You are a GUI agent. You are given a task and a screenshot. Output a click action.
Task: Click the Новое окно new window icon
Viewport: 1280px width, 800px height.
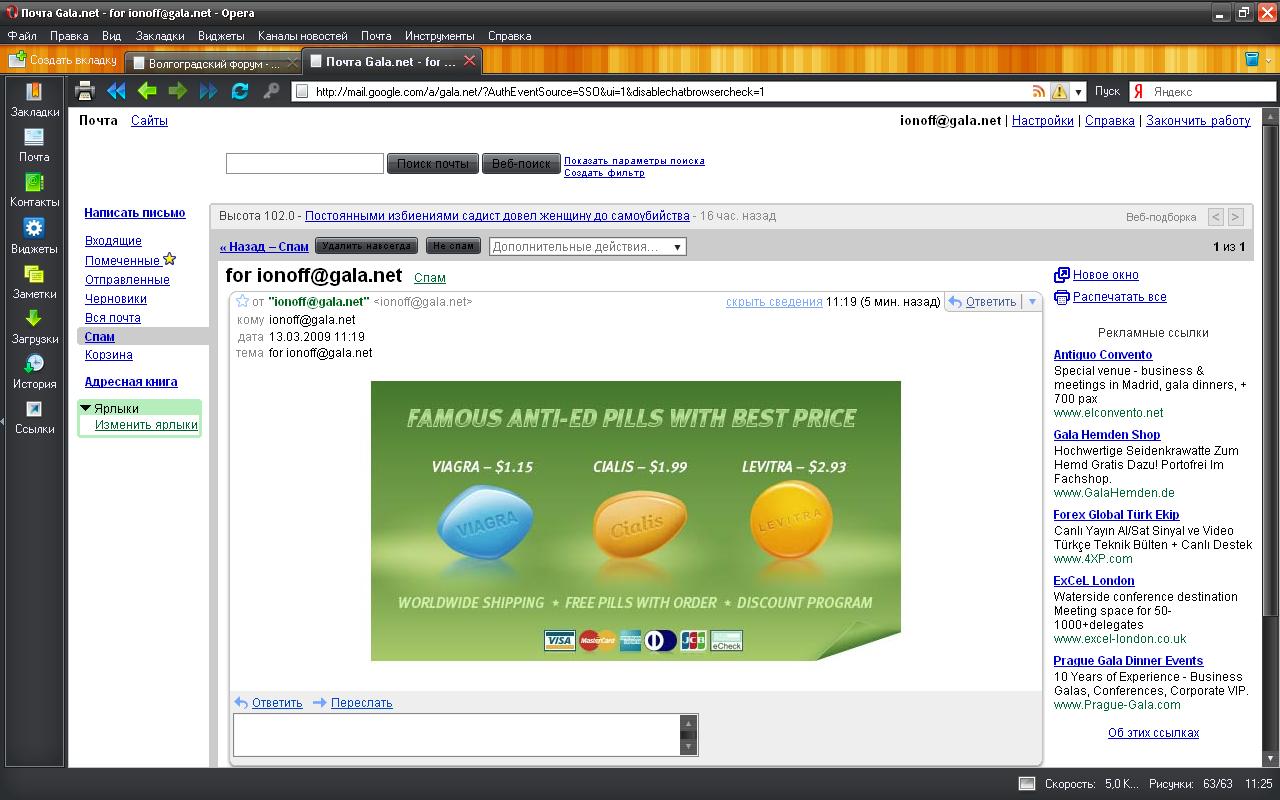point(1062,275)
